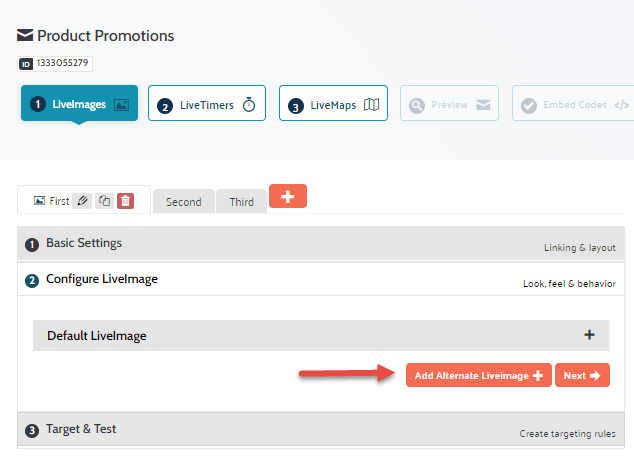Expand the Target & Test section
This screenshot has height=460, width=634.
click(x=81, y=430)
